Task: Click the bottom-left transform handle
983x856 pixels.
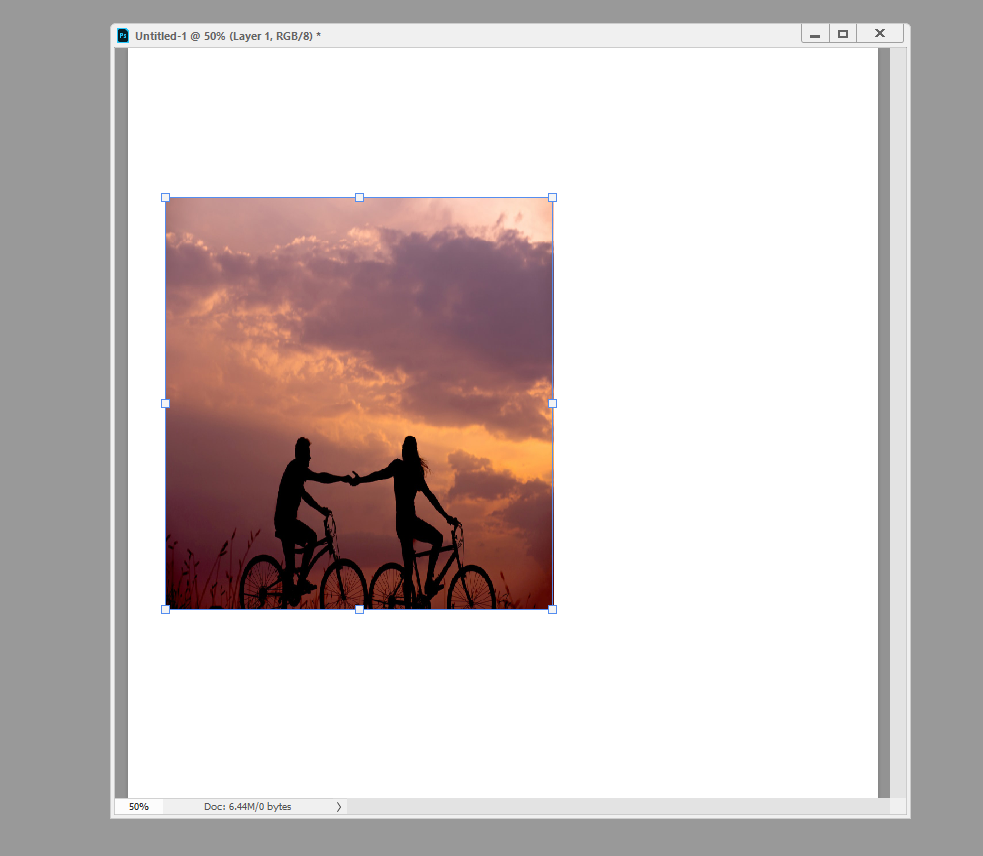Action: pos(166,609)
